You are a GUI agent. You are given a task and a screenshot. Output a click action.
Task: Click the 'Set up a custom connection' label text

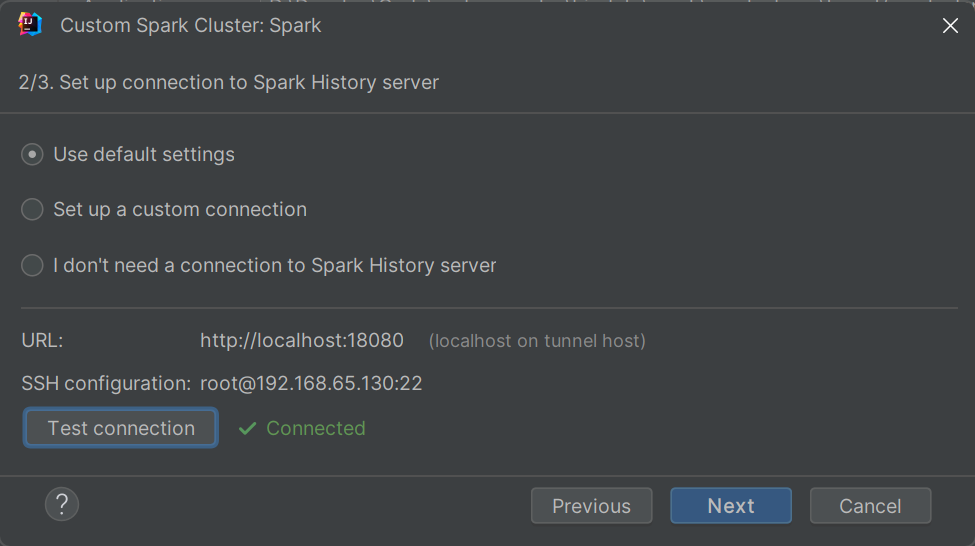tap(180, 210)
